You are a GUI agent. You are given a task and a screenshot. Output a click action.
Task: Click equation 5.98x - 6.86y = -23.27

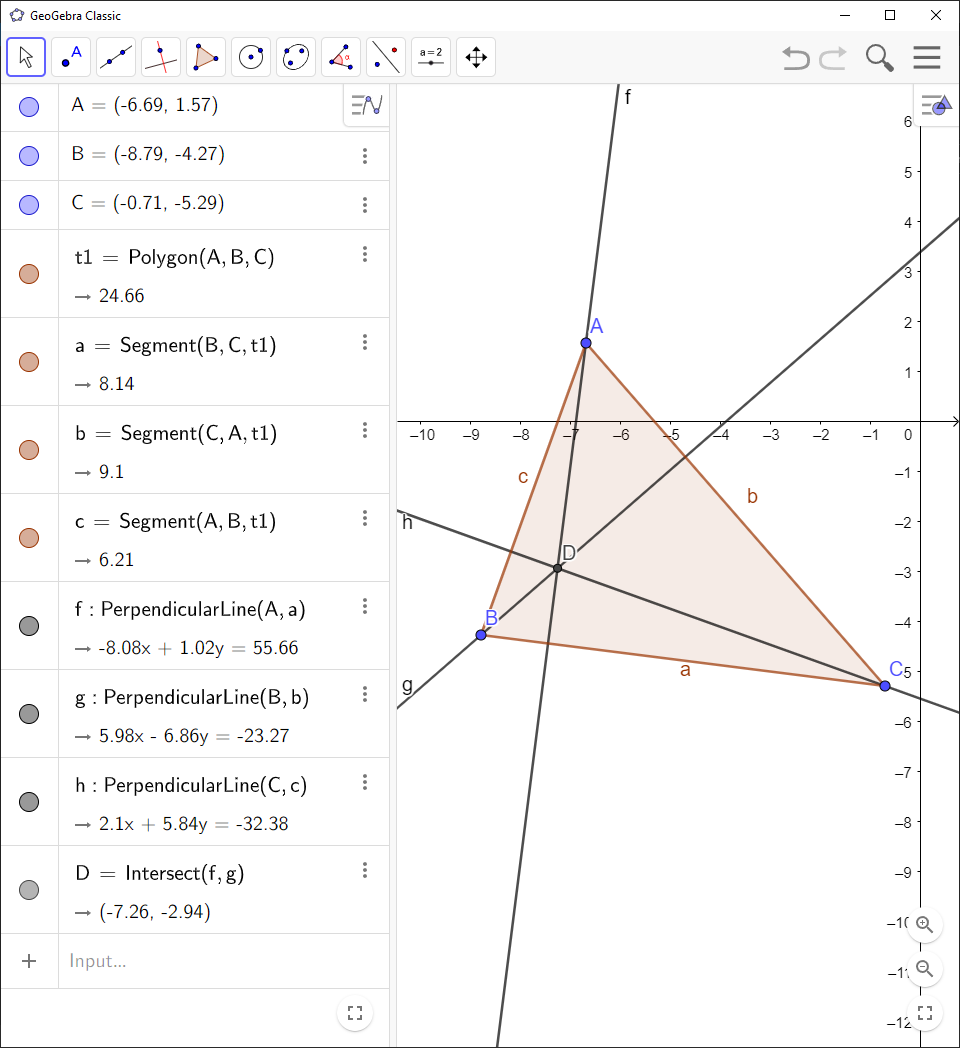point(194,736)
